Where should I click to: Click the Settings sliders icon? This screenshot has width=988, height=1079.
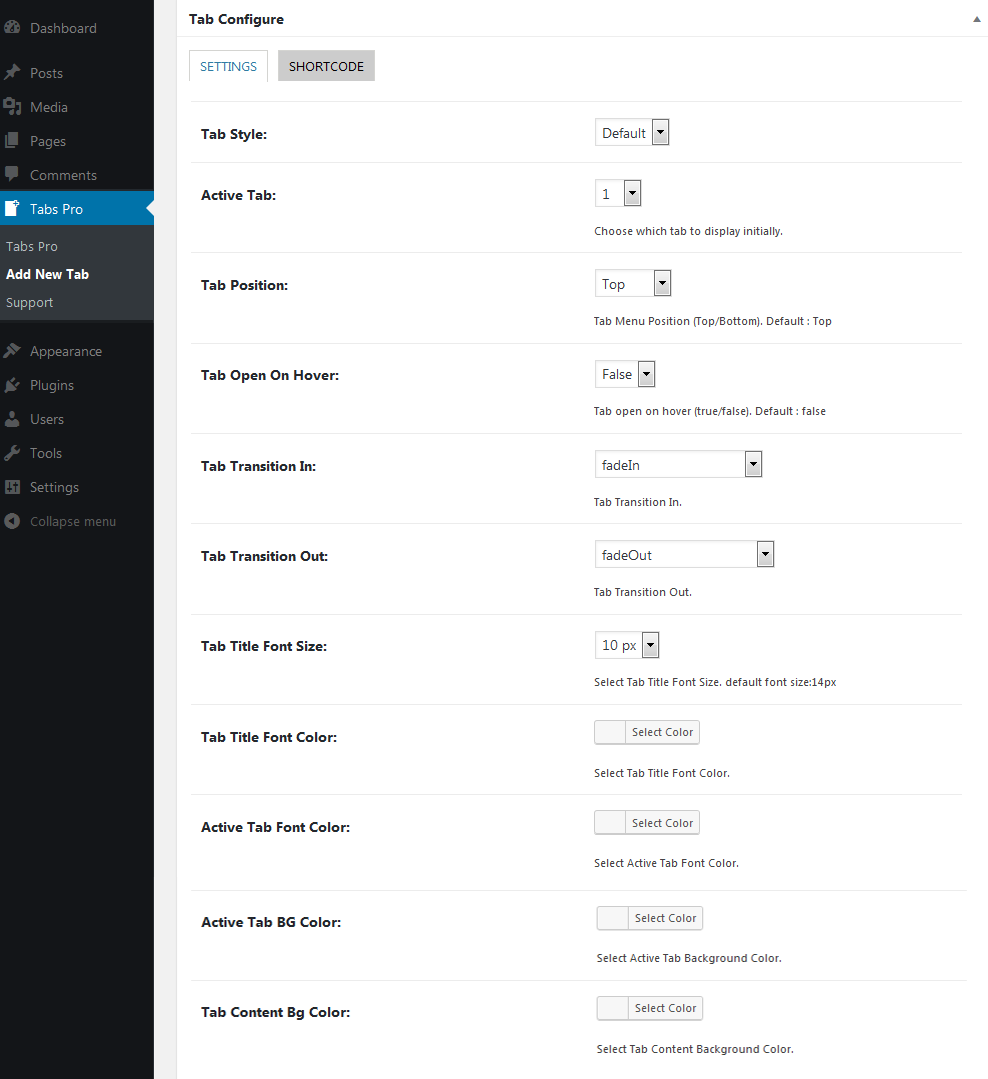12,487
